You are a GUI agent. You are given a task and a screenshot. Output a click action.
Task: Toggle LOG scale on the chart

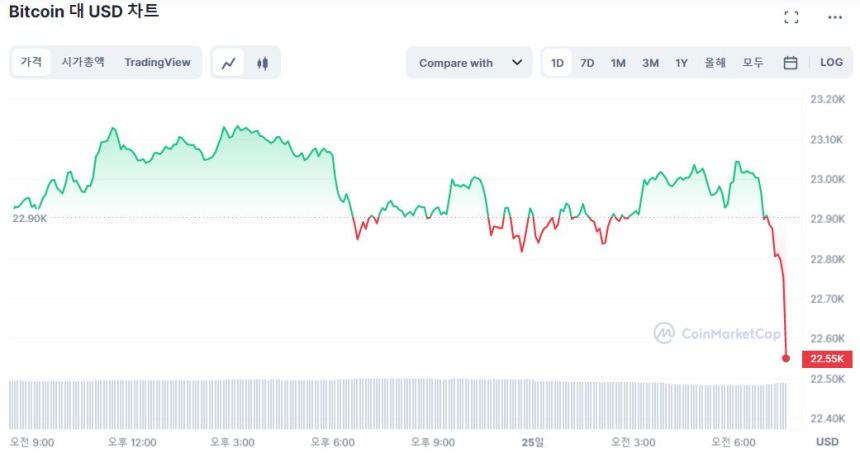click(x=831, y=63)
